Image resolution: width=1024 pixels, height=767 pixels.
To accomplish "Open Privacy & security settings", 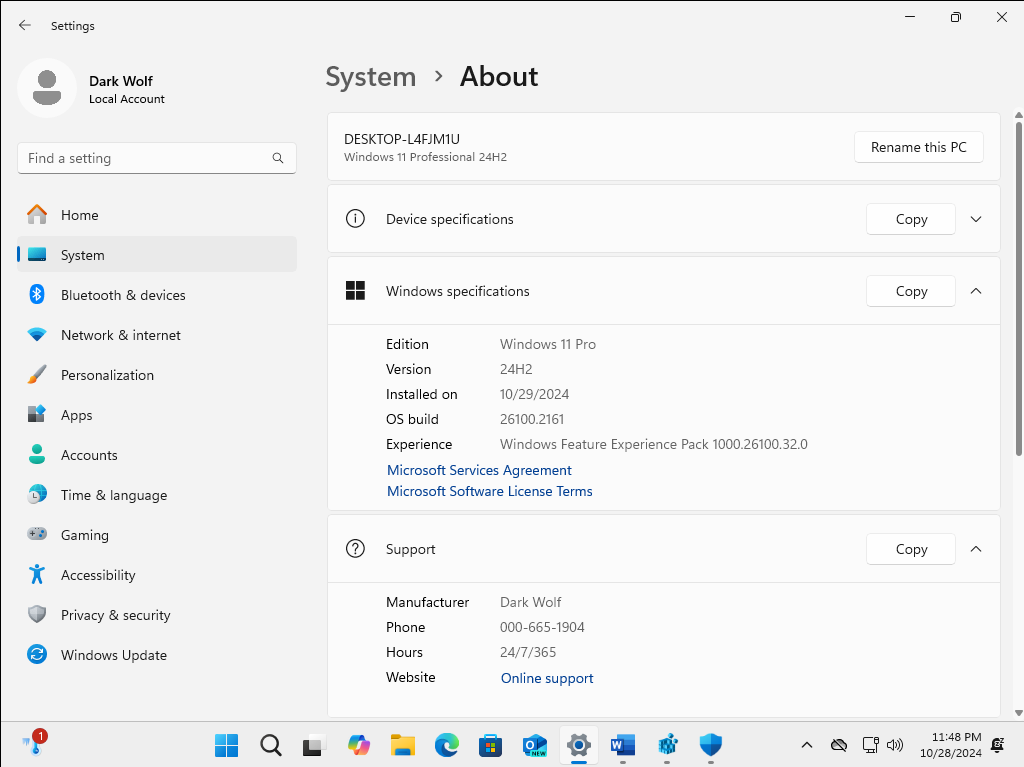I will coord(115,615).
